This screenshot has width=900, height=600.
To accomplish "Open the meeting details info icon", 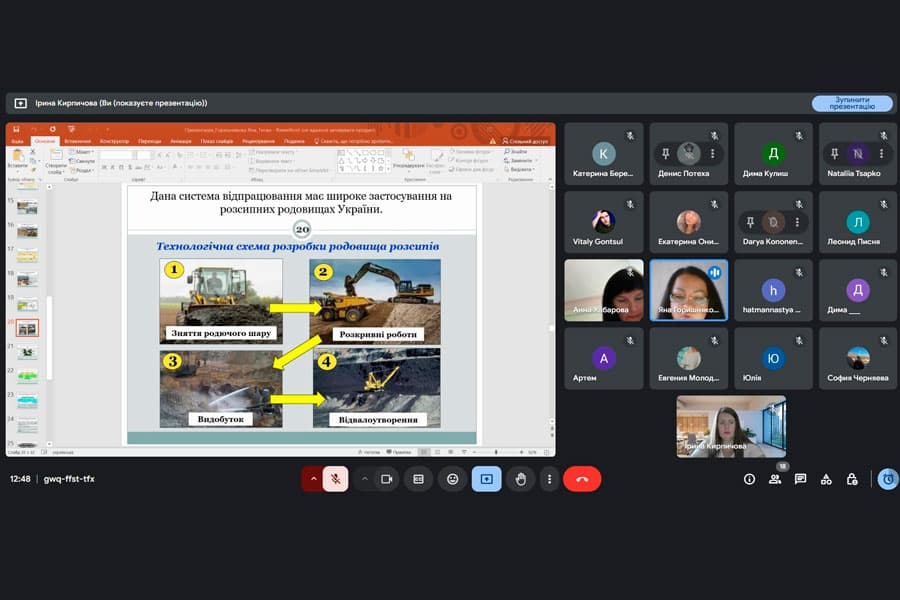I will pos(749,479).
